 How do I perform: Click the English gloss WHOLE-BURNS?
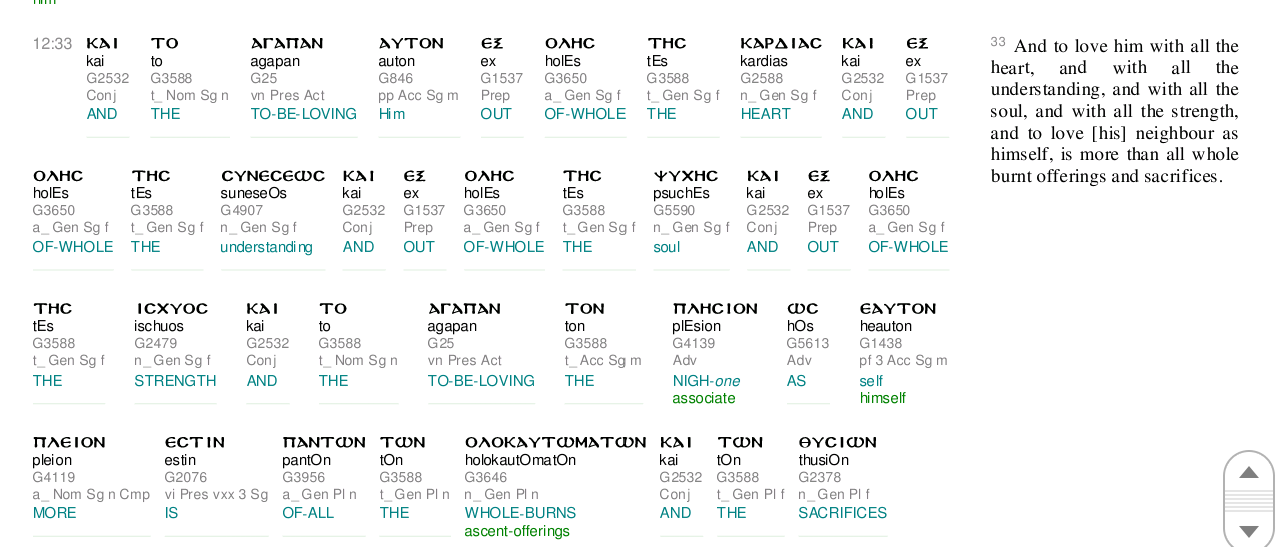tap(520, 513)
